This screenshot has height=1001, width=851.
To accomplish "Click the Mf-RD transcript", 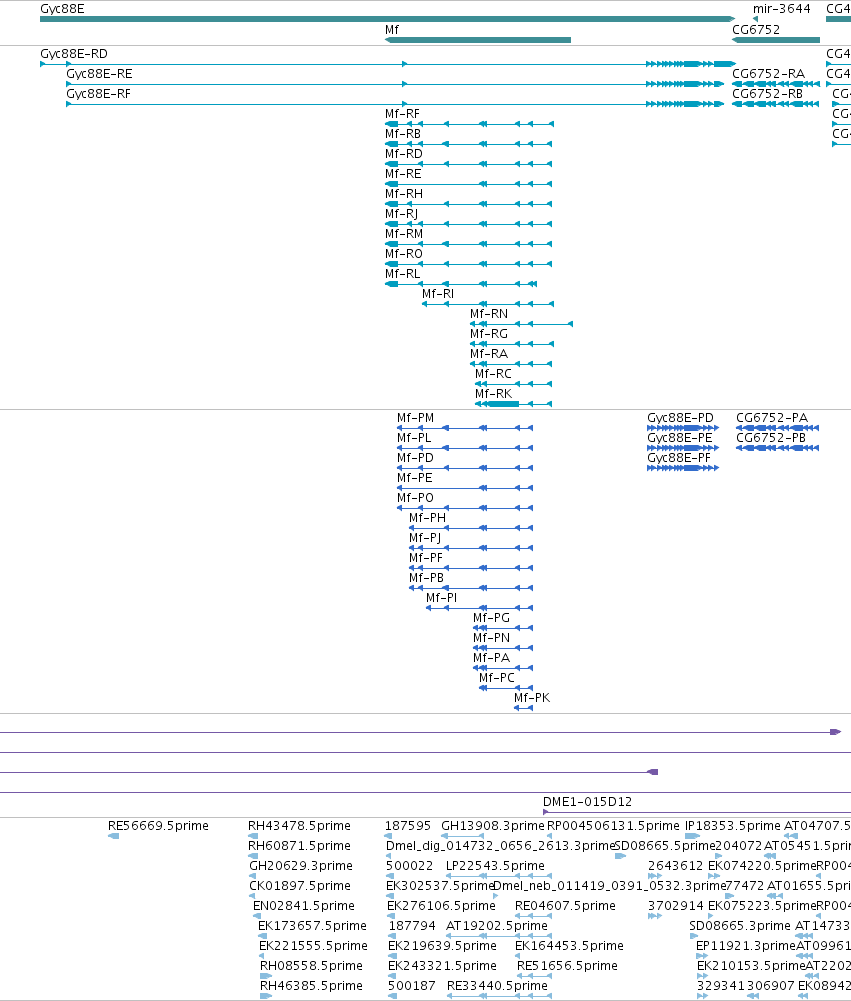I will coord(469,164).
